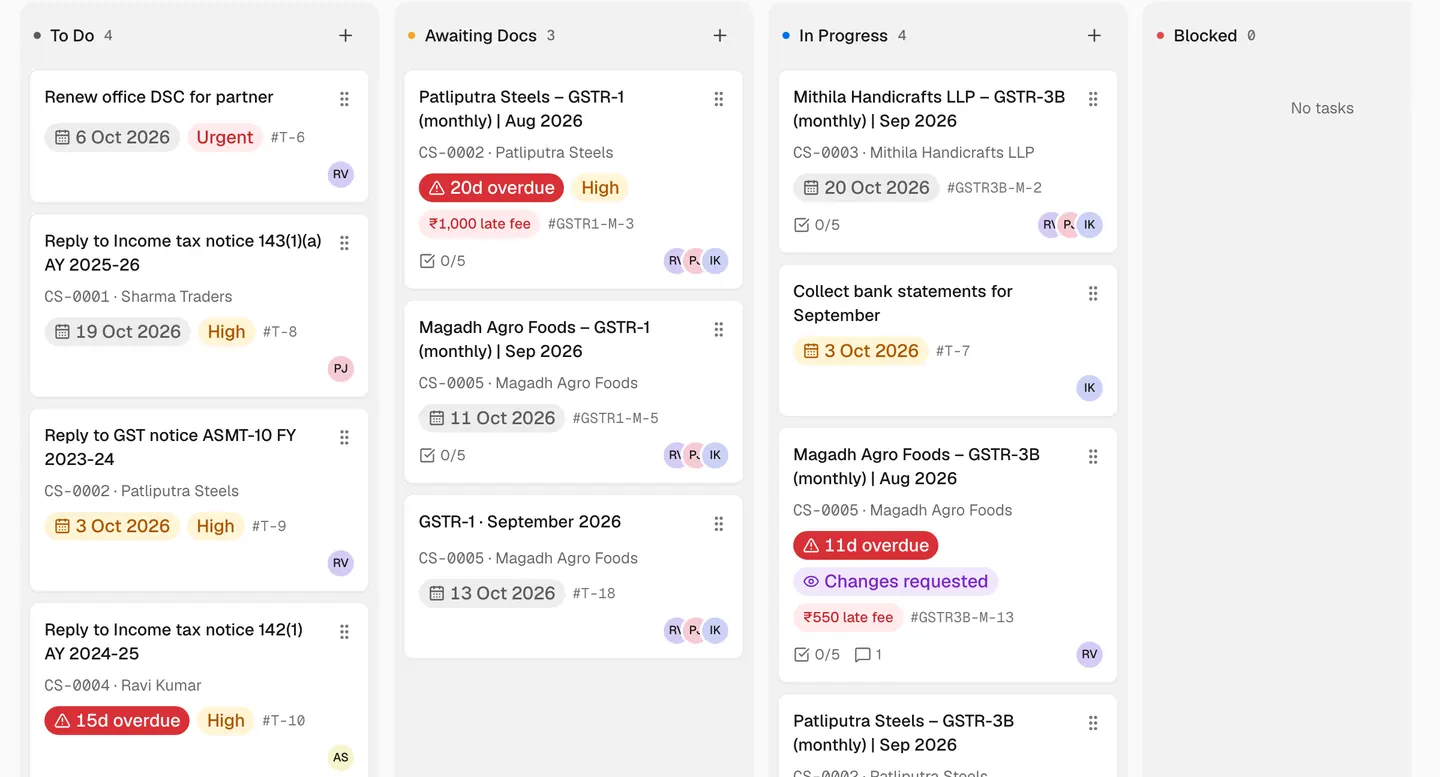Click drag handle on Patliputra Steels GSTR-1 card
This screenshot has width=1440, height=777.
pos(718,99)
